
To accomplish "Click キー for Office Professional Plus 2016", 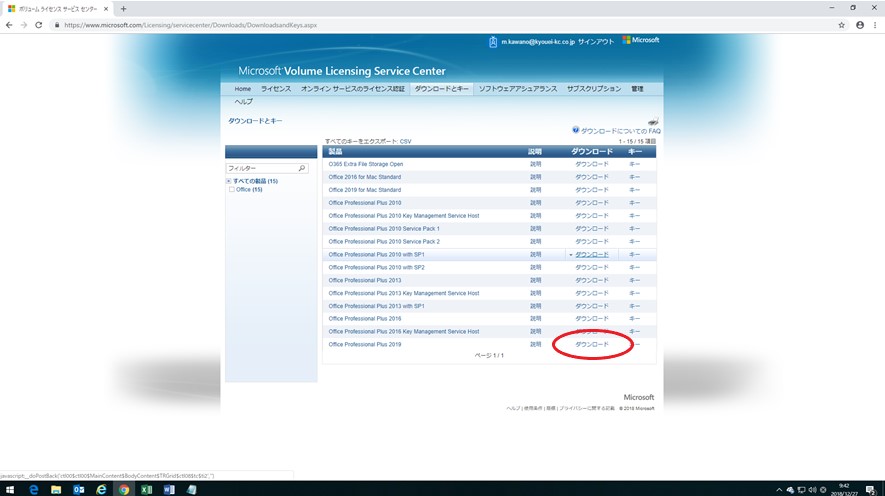I will pyautogui.click(x=634, y=319).
